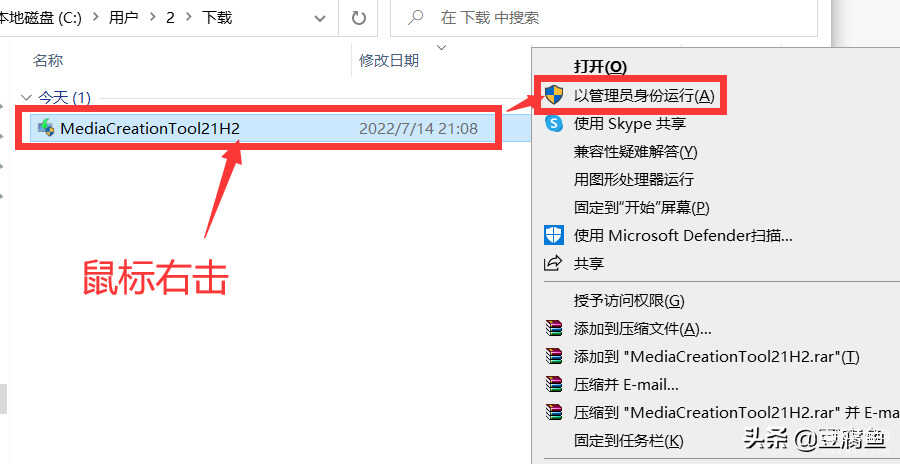The height and width of the screenshot is (464, 900).
Task: Expand the chevron between 本地磁盘 (C:) and 用户
Action: (x=95, y=18)
